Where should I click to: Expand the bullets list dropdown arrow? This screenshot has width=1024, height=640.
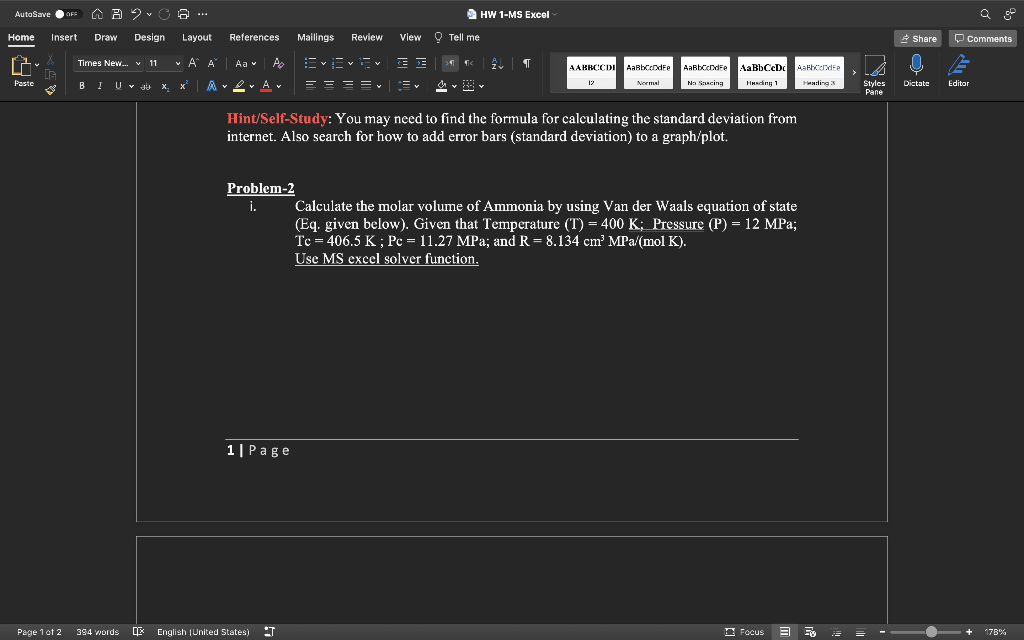[323, 63]
